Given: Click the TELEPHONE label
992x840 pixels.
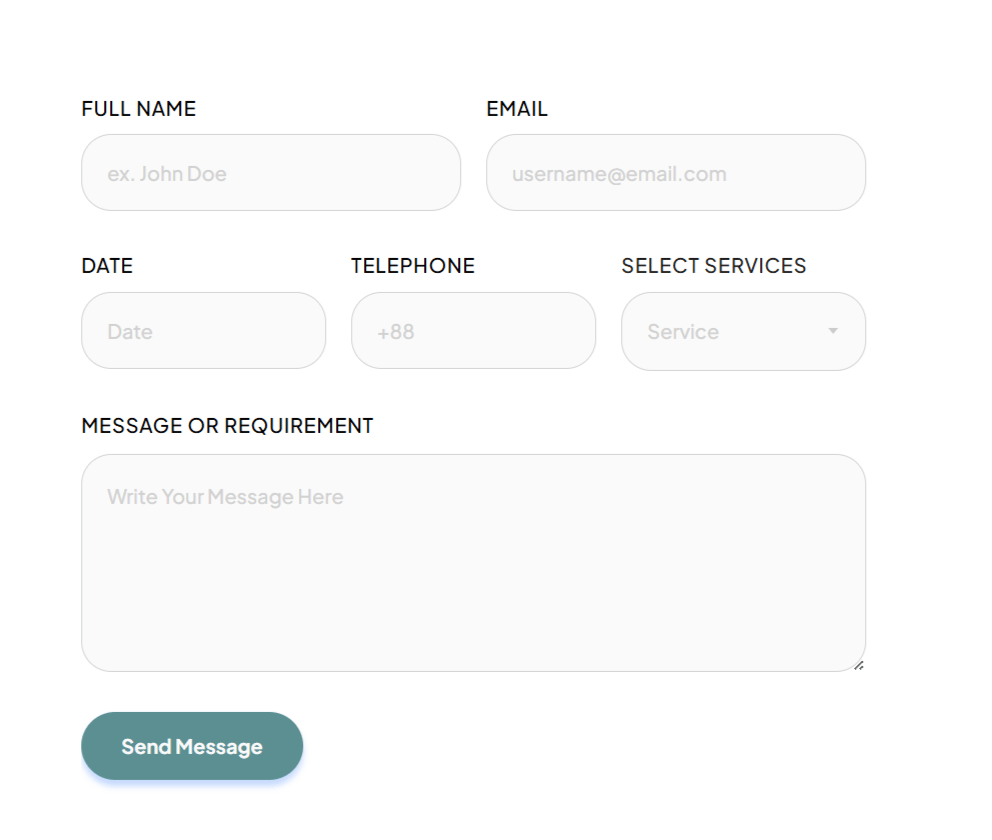Looking at the screenshot, I should tap(412, 266).
